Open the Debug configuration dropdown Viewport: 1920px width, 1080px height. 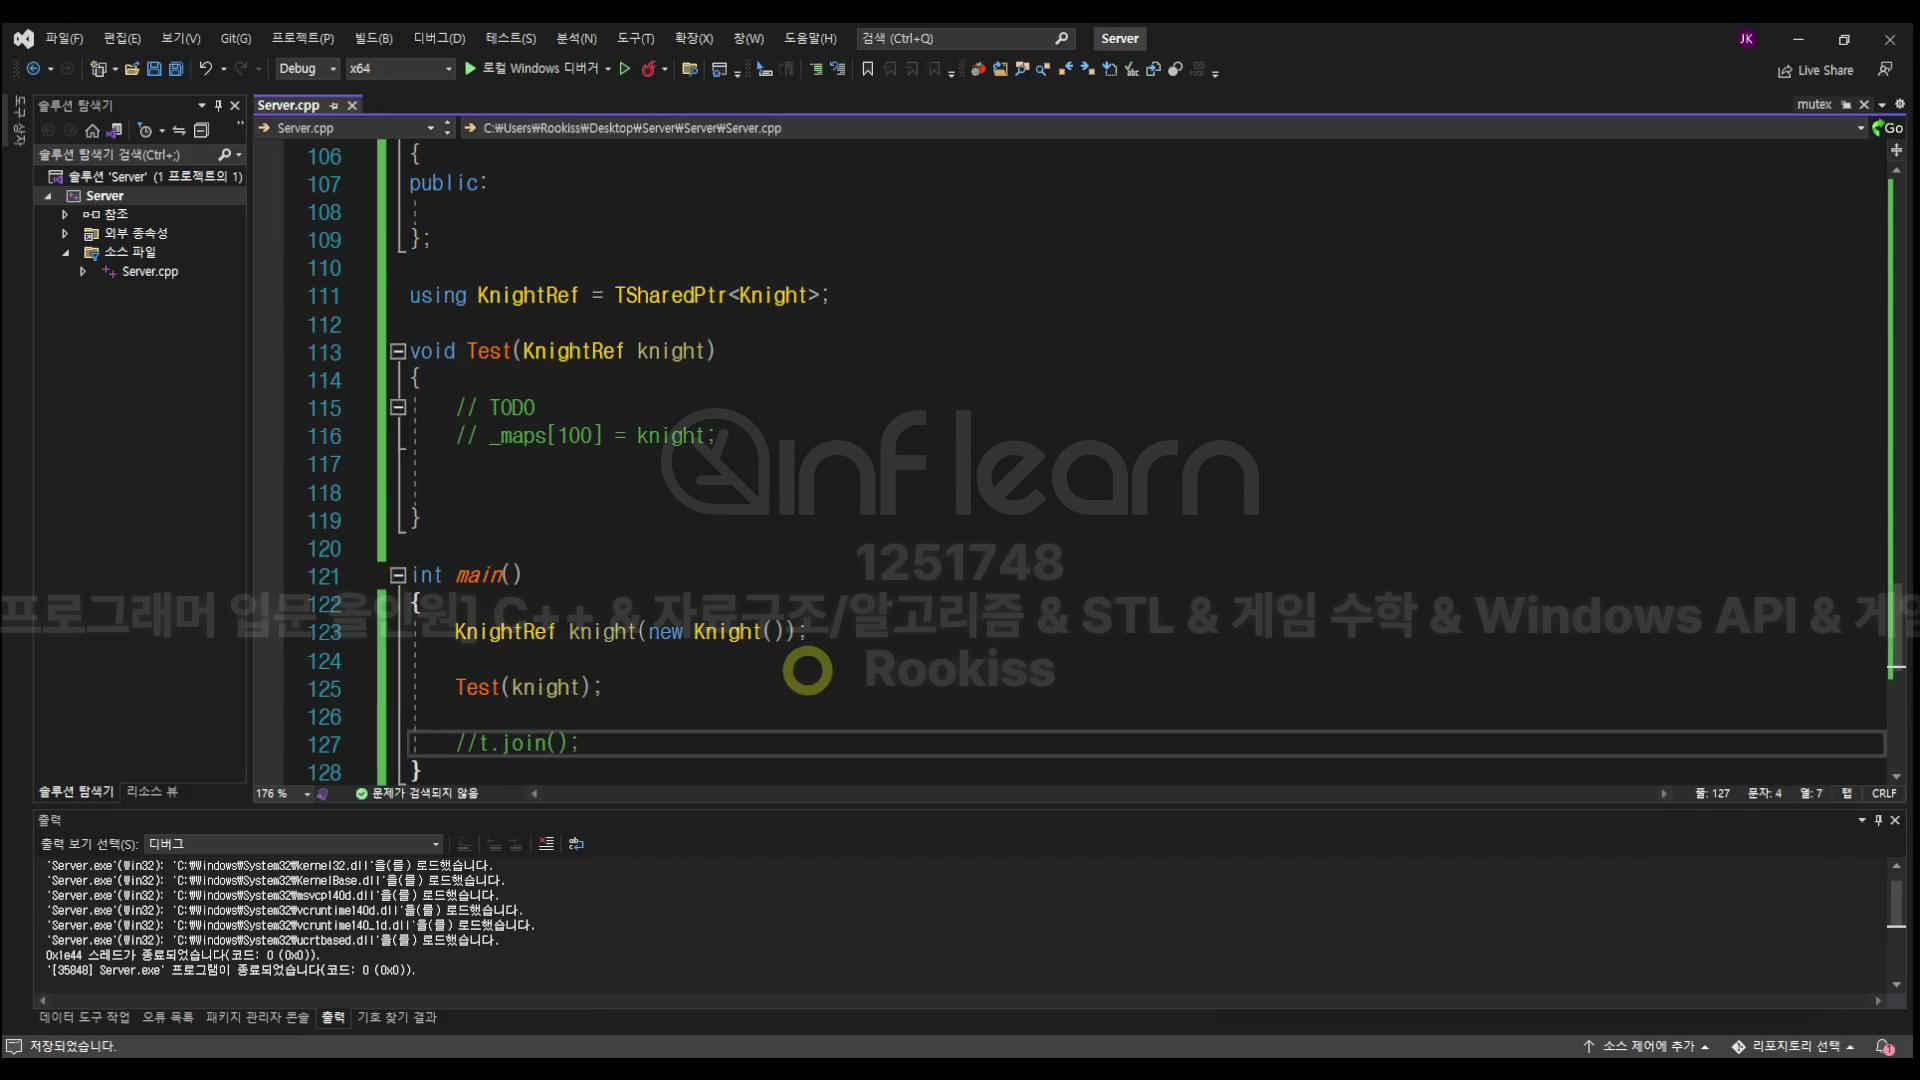[x=333, y=69]
